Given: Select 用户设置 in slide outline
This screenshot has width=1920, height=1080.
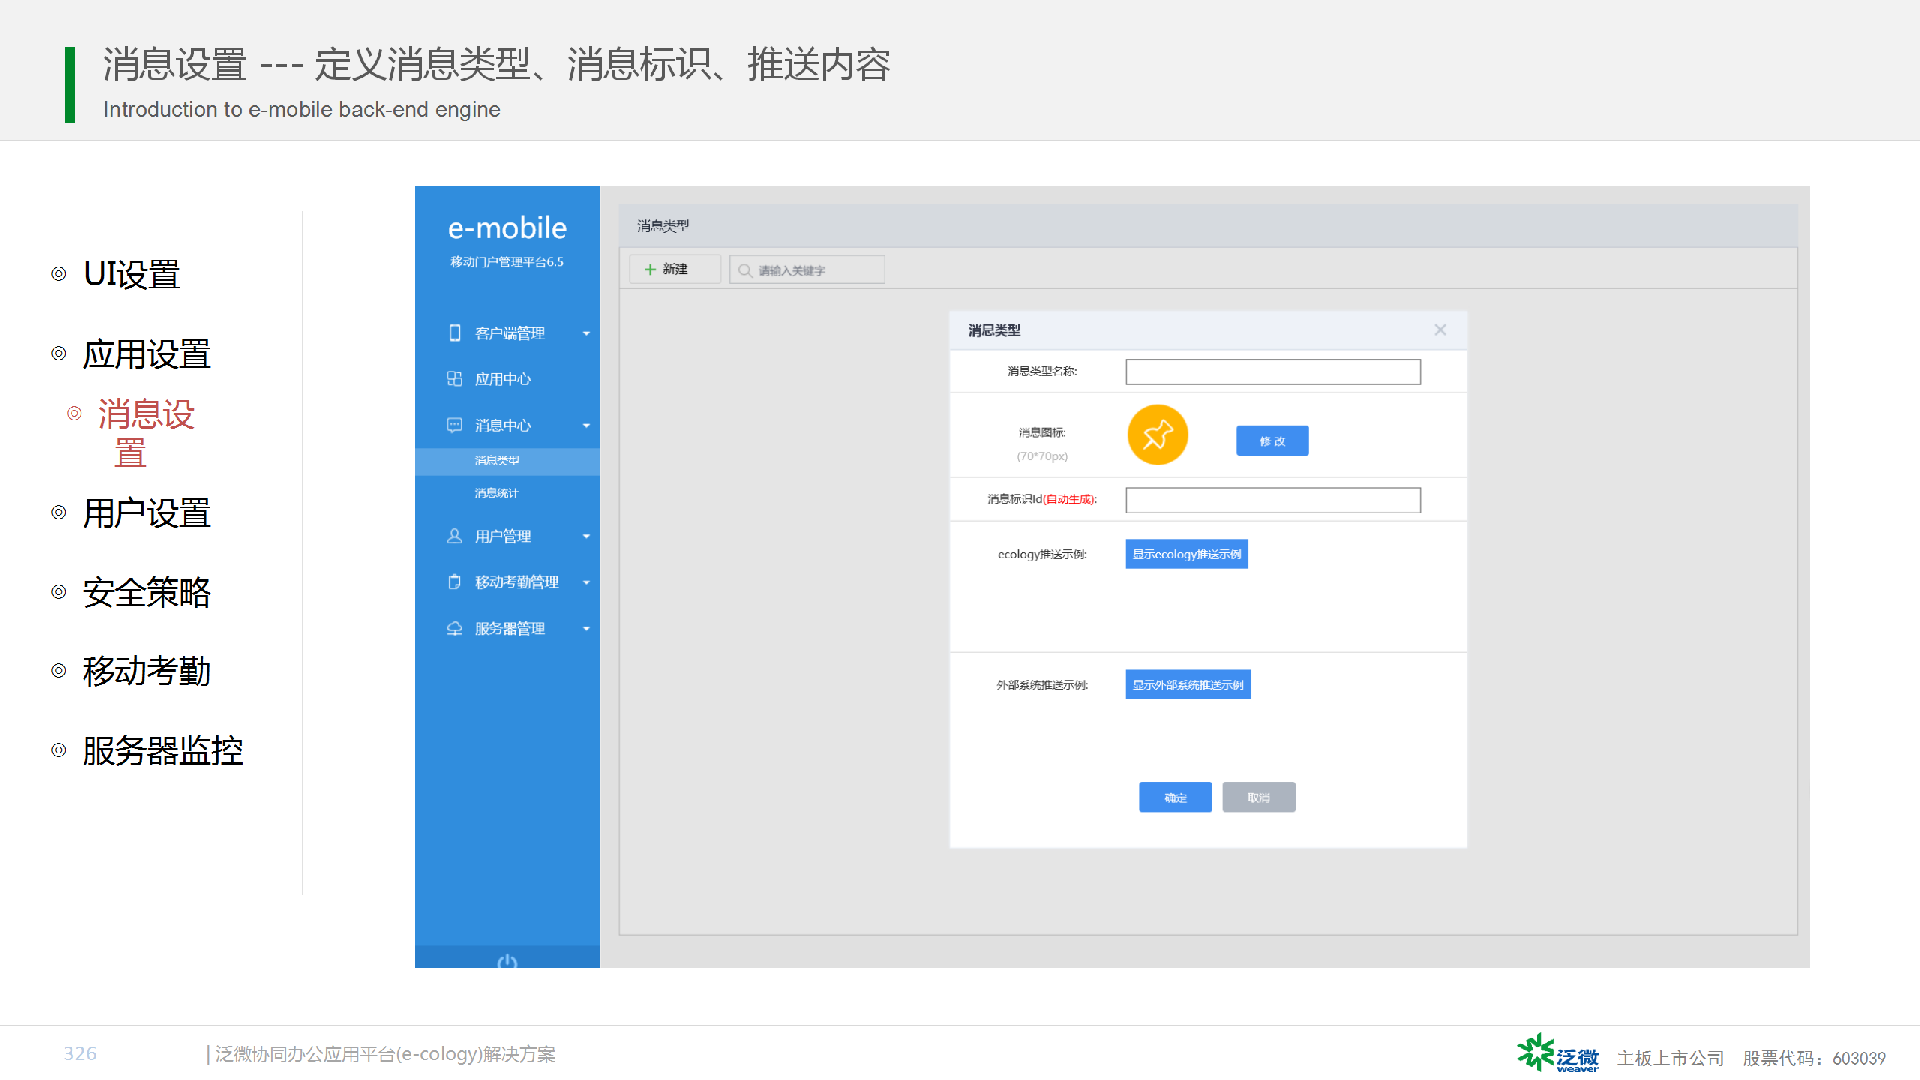Looking at the screenshot, I should pyautogui.click(x=147, y=513).
